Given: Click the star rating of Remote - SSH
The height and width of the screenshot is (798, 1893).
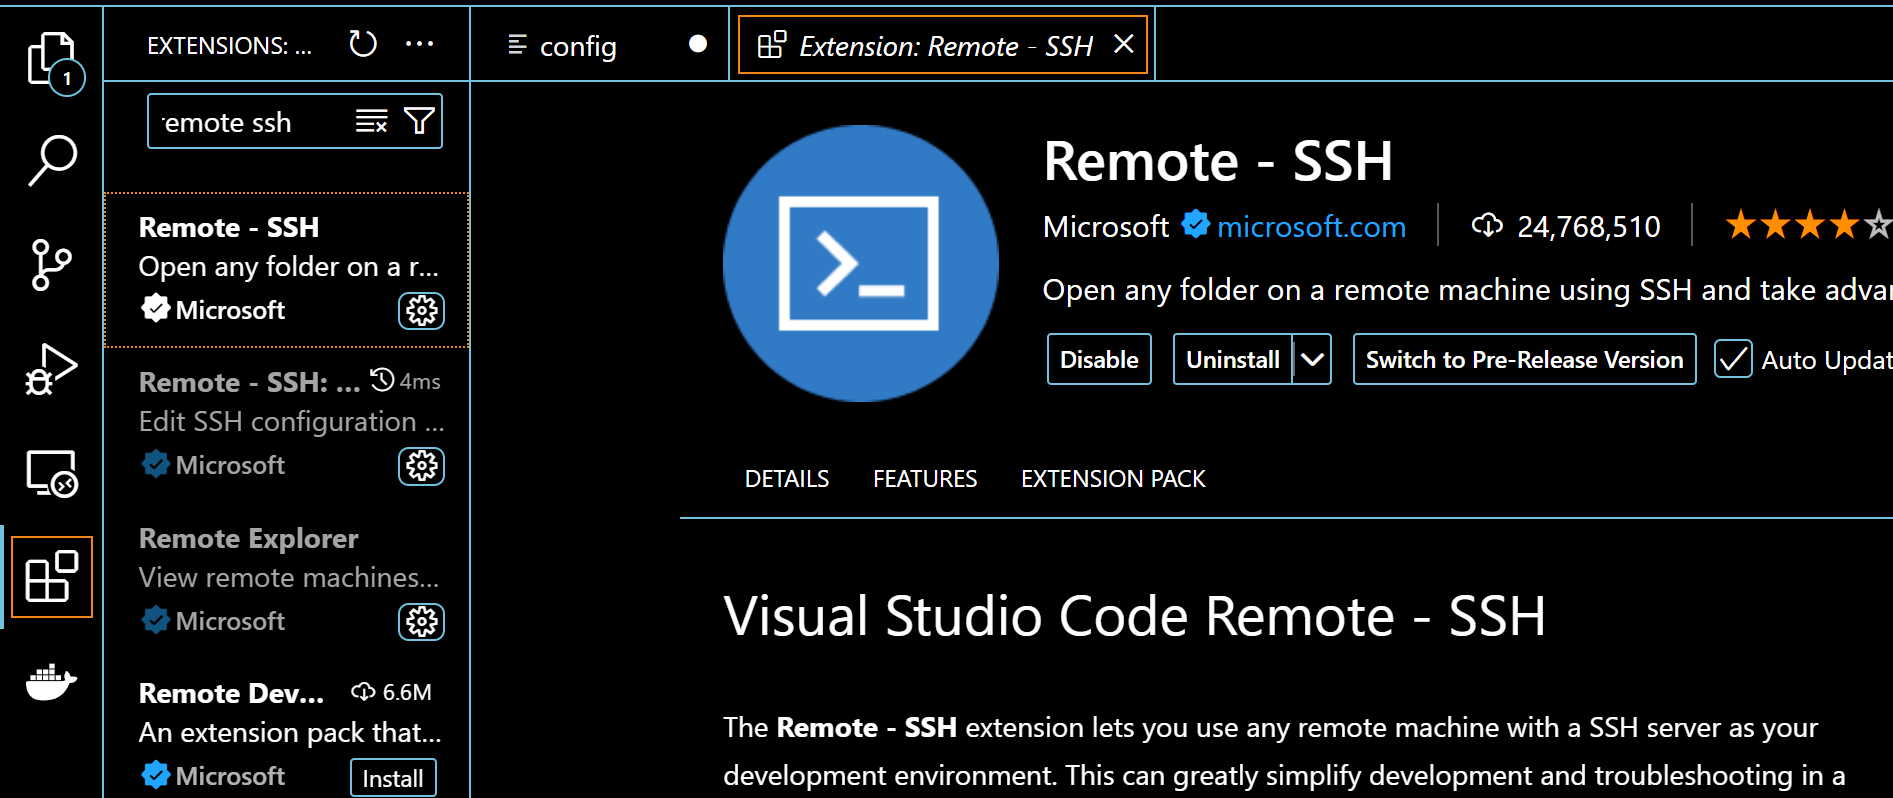Looking at the screenshot, I should 1808,225.
